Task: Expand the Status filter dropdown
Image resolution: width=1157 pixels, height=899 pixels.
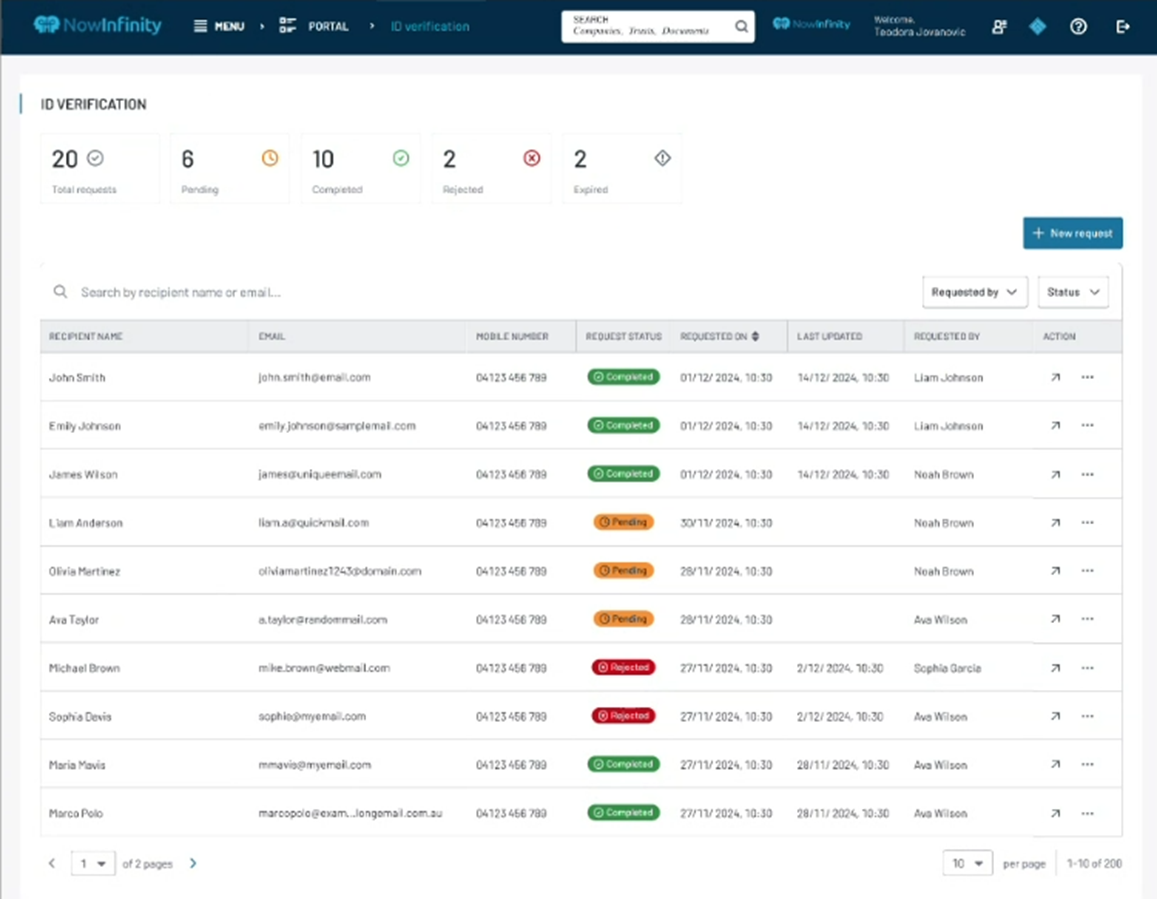Action: pyautogui.click(x=1072, y=292)
